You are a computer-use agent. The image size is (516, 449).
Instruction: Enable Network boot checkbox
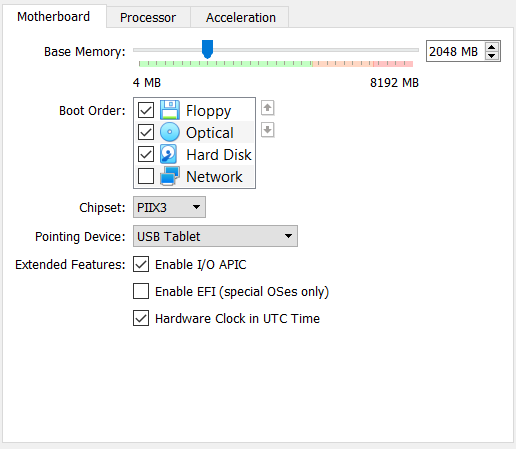click(x=146, y=176)
